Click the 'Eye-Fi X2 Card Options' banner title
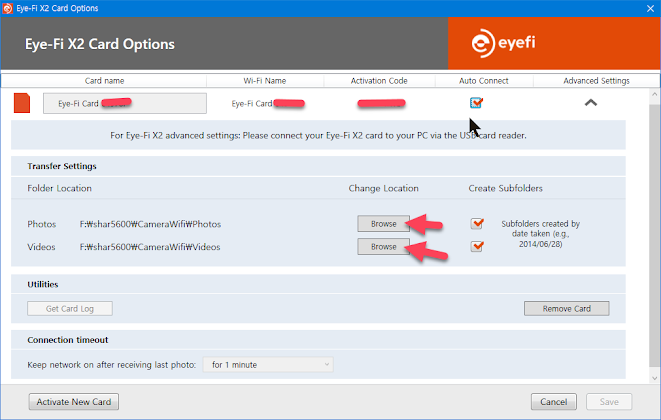 click(99, 44)
